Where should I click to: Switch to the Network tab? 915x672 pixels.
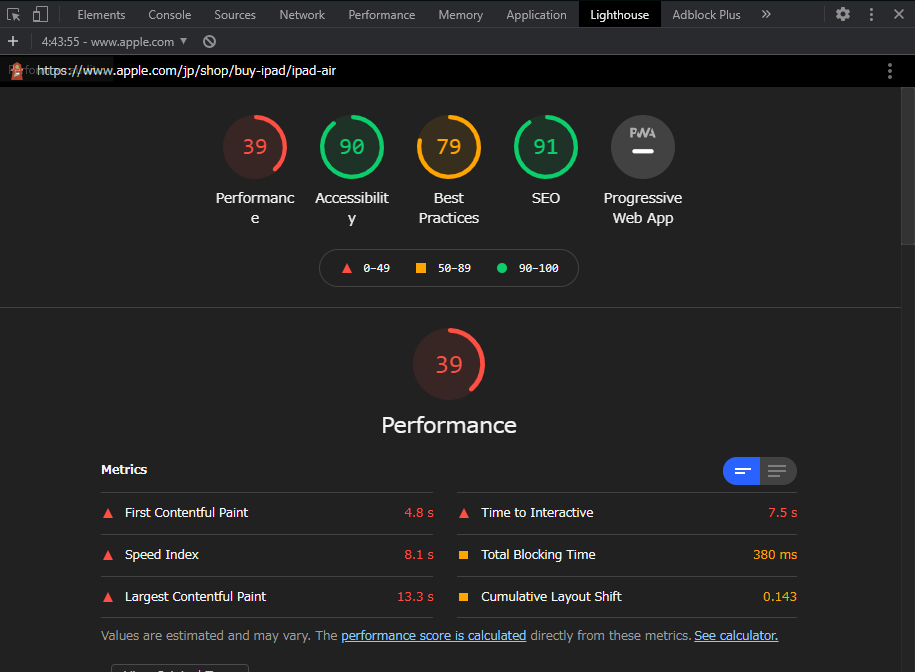pos(302,15)
